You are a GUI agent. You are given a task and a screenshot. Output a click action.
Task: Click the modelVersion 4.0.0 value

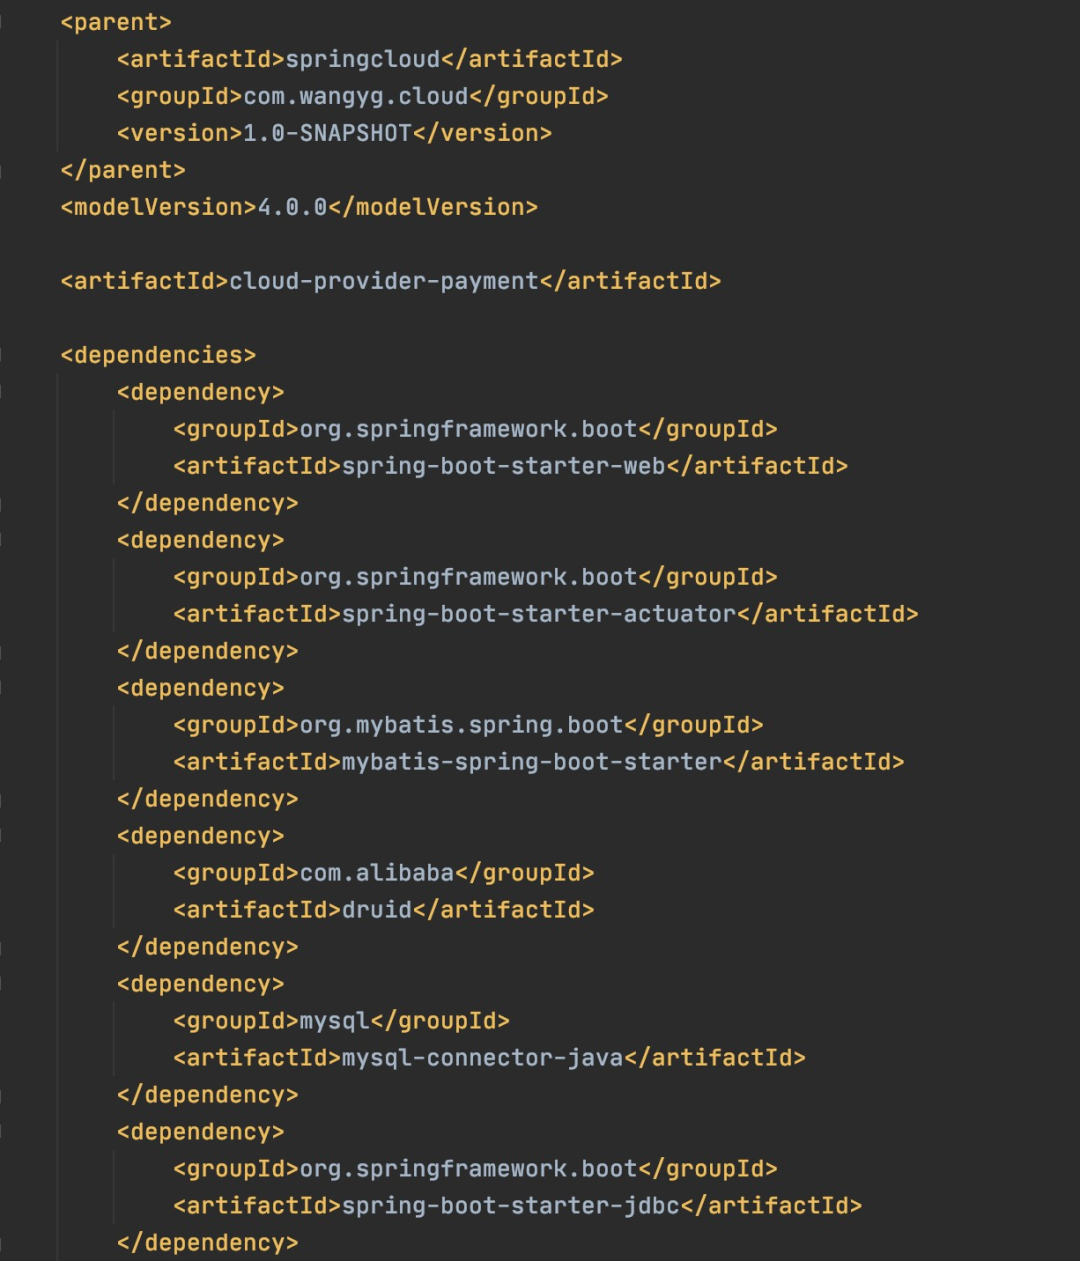point(293,207)
